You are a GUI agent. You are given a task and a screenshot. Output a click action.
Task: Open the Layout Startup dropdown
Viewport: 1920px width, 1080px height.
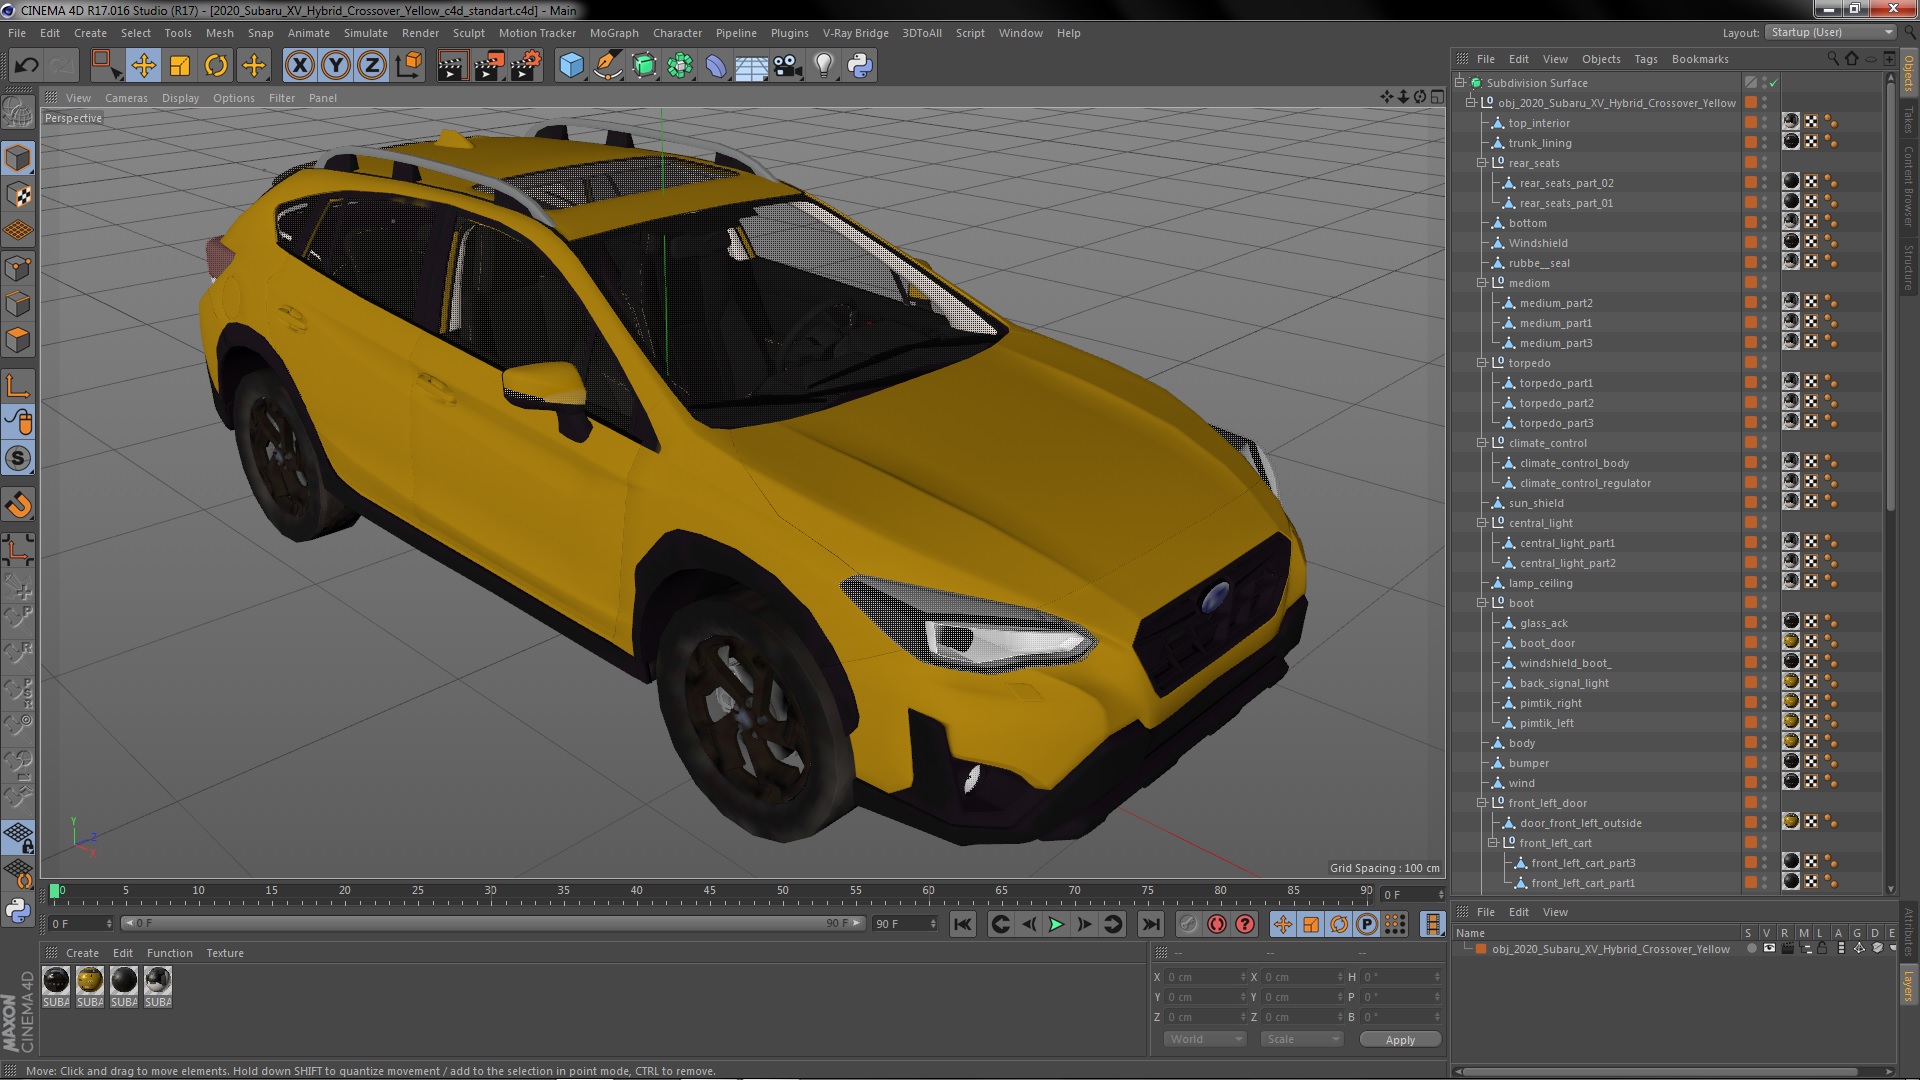(x=1830, y=32)
